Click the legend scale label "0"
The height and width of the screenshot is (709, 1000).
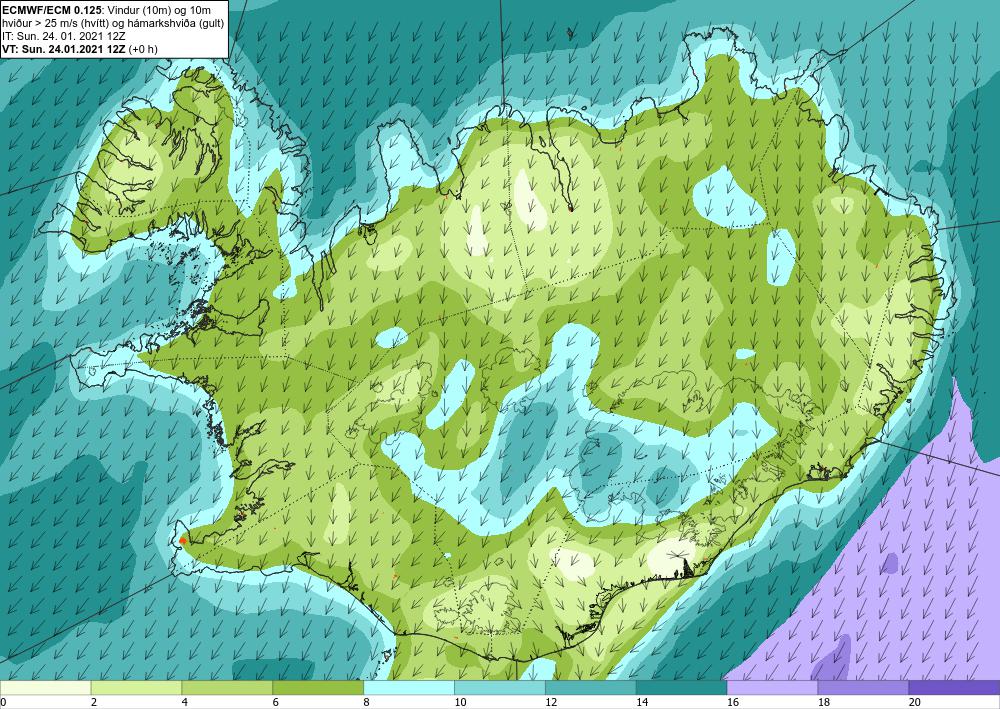point(3,703)
